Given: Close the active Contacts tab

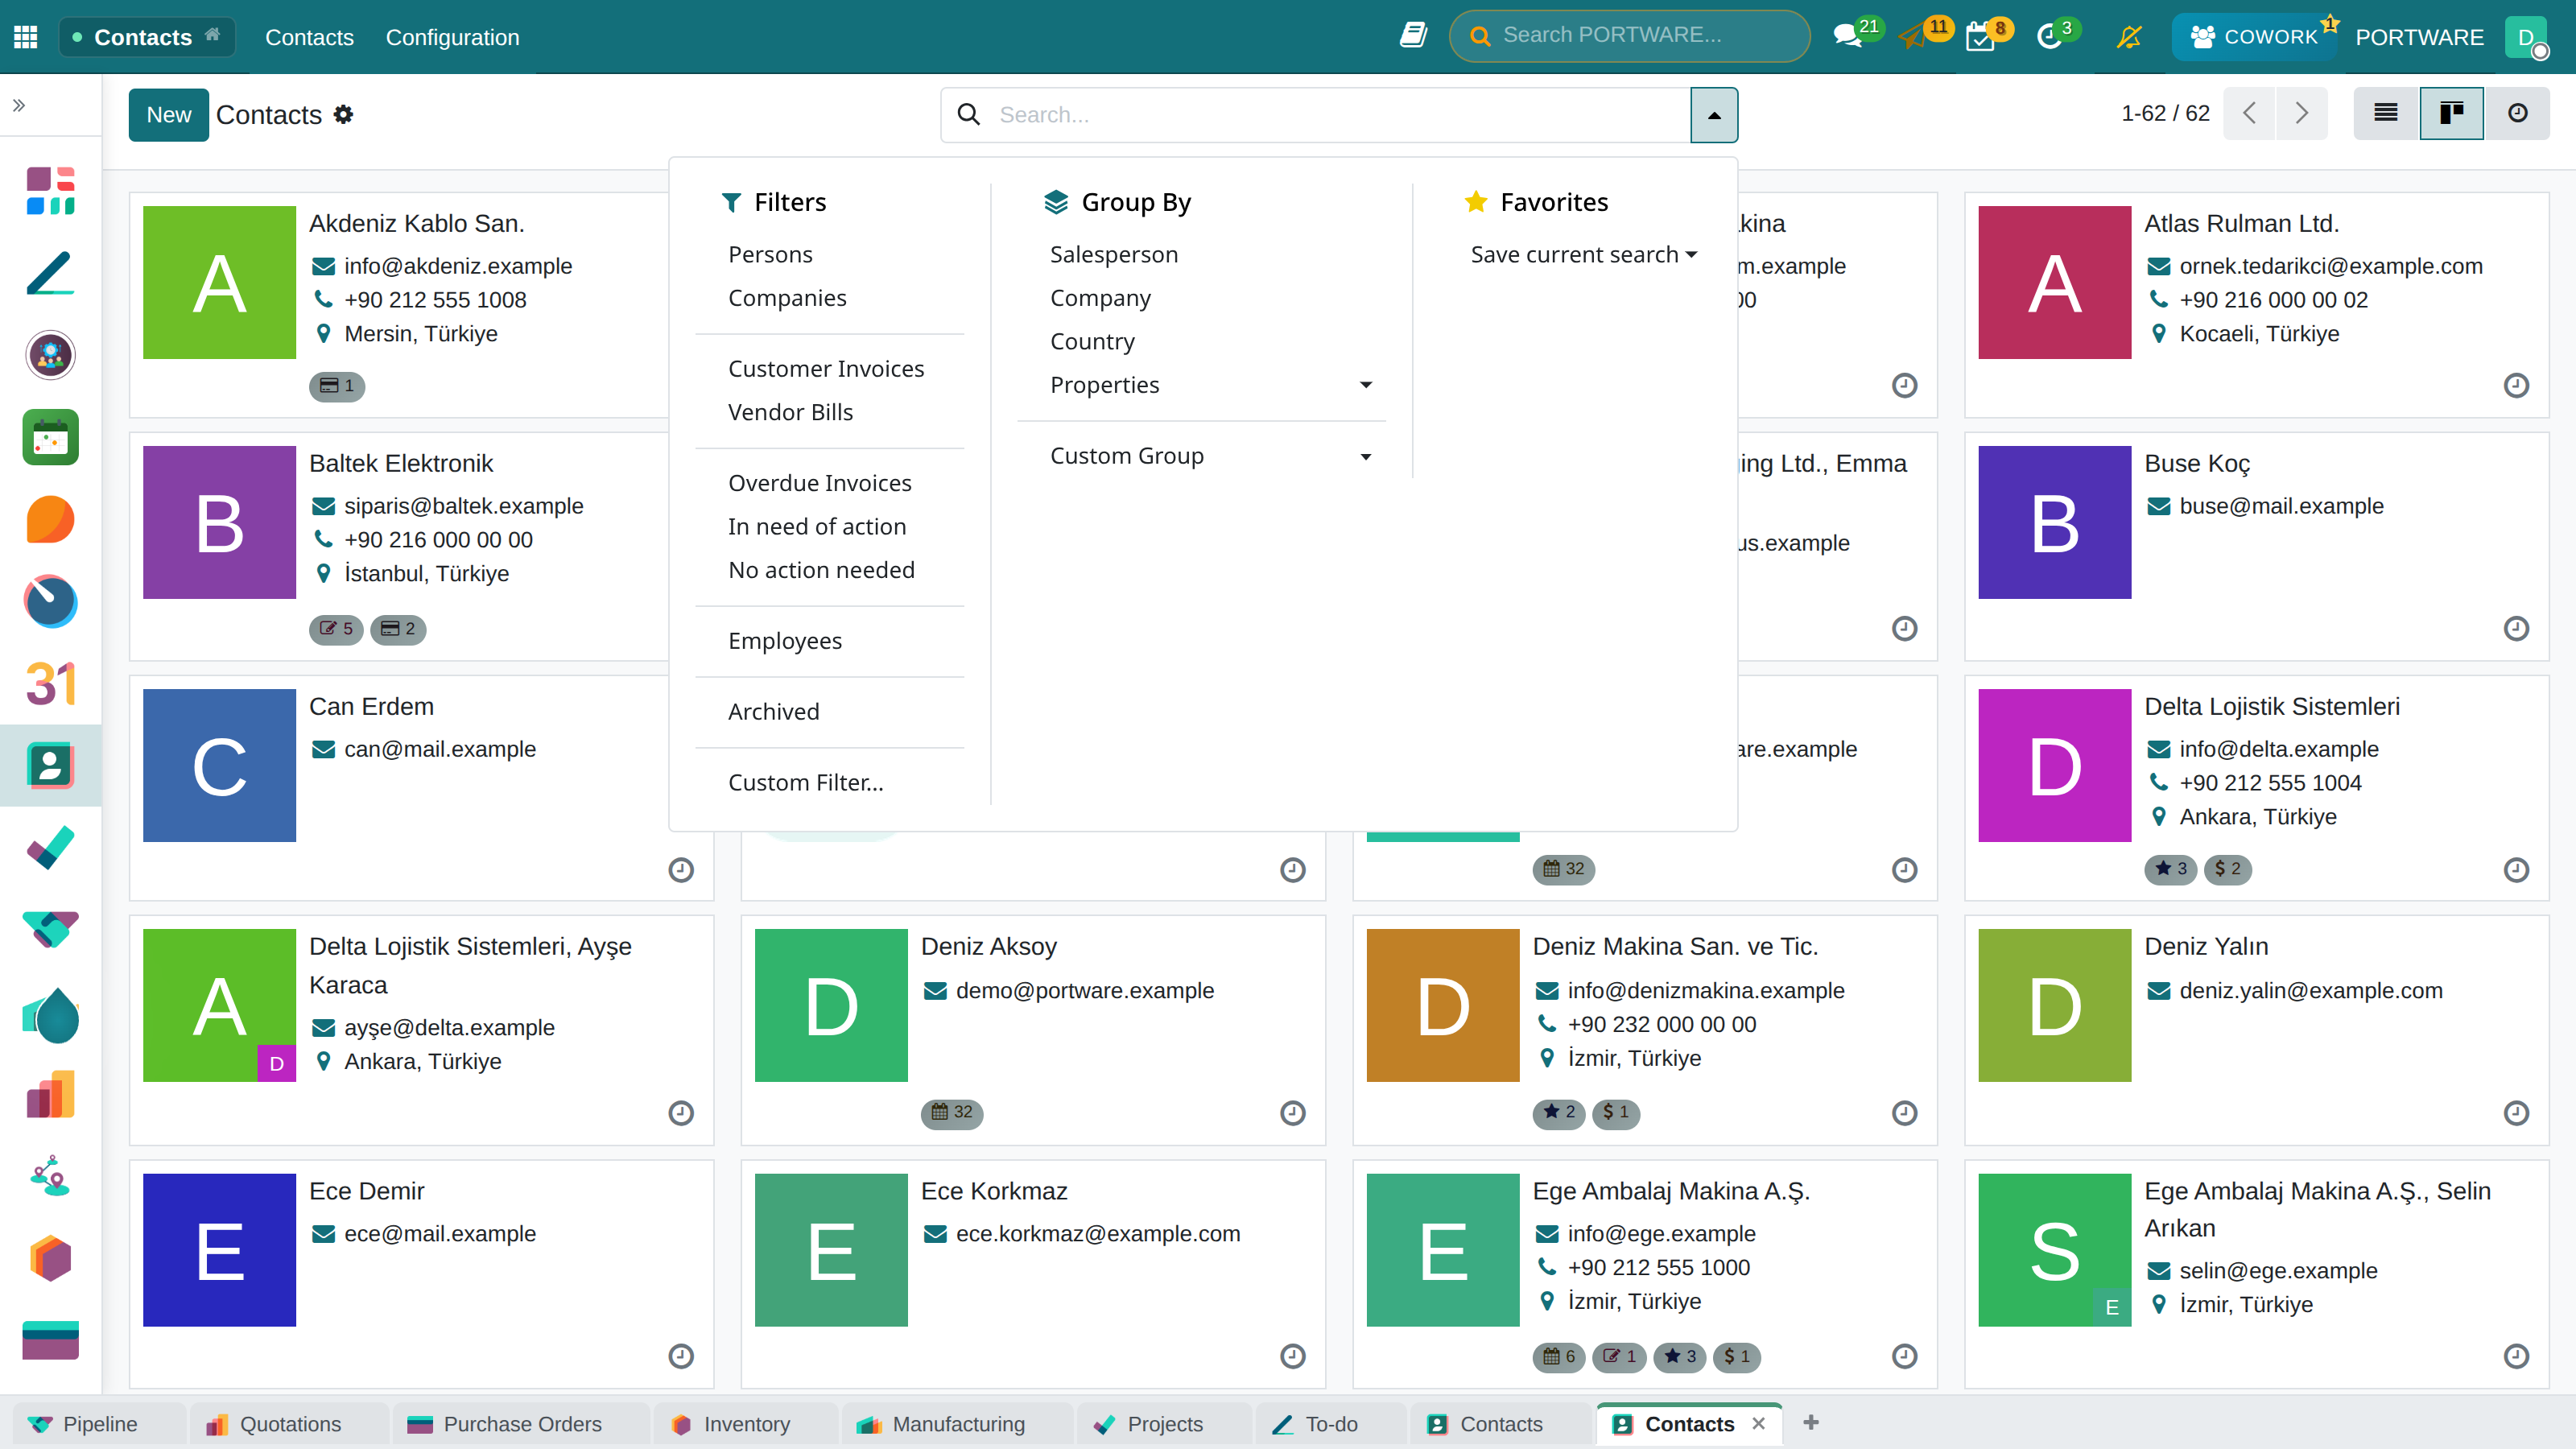Looking at the screenshot, I should (1759, 1424).
